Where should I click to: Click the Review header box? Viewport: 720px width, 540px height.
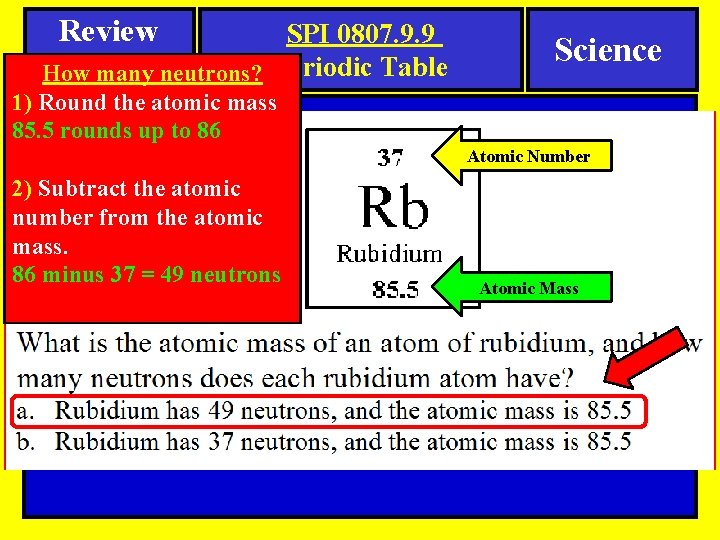(109, 31)
